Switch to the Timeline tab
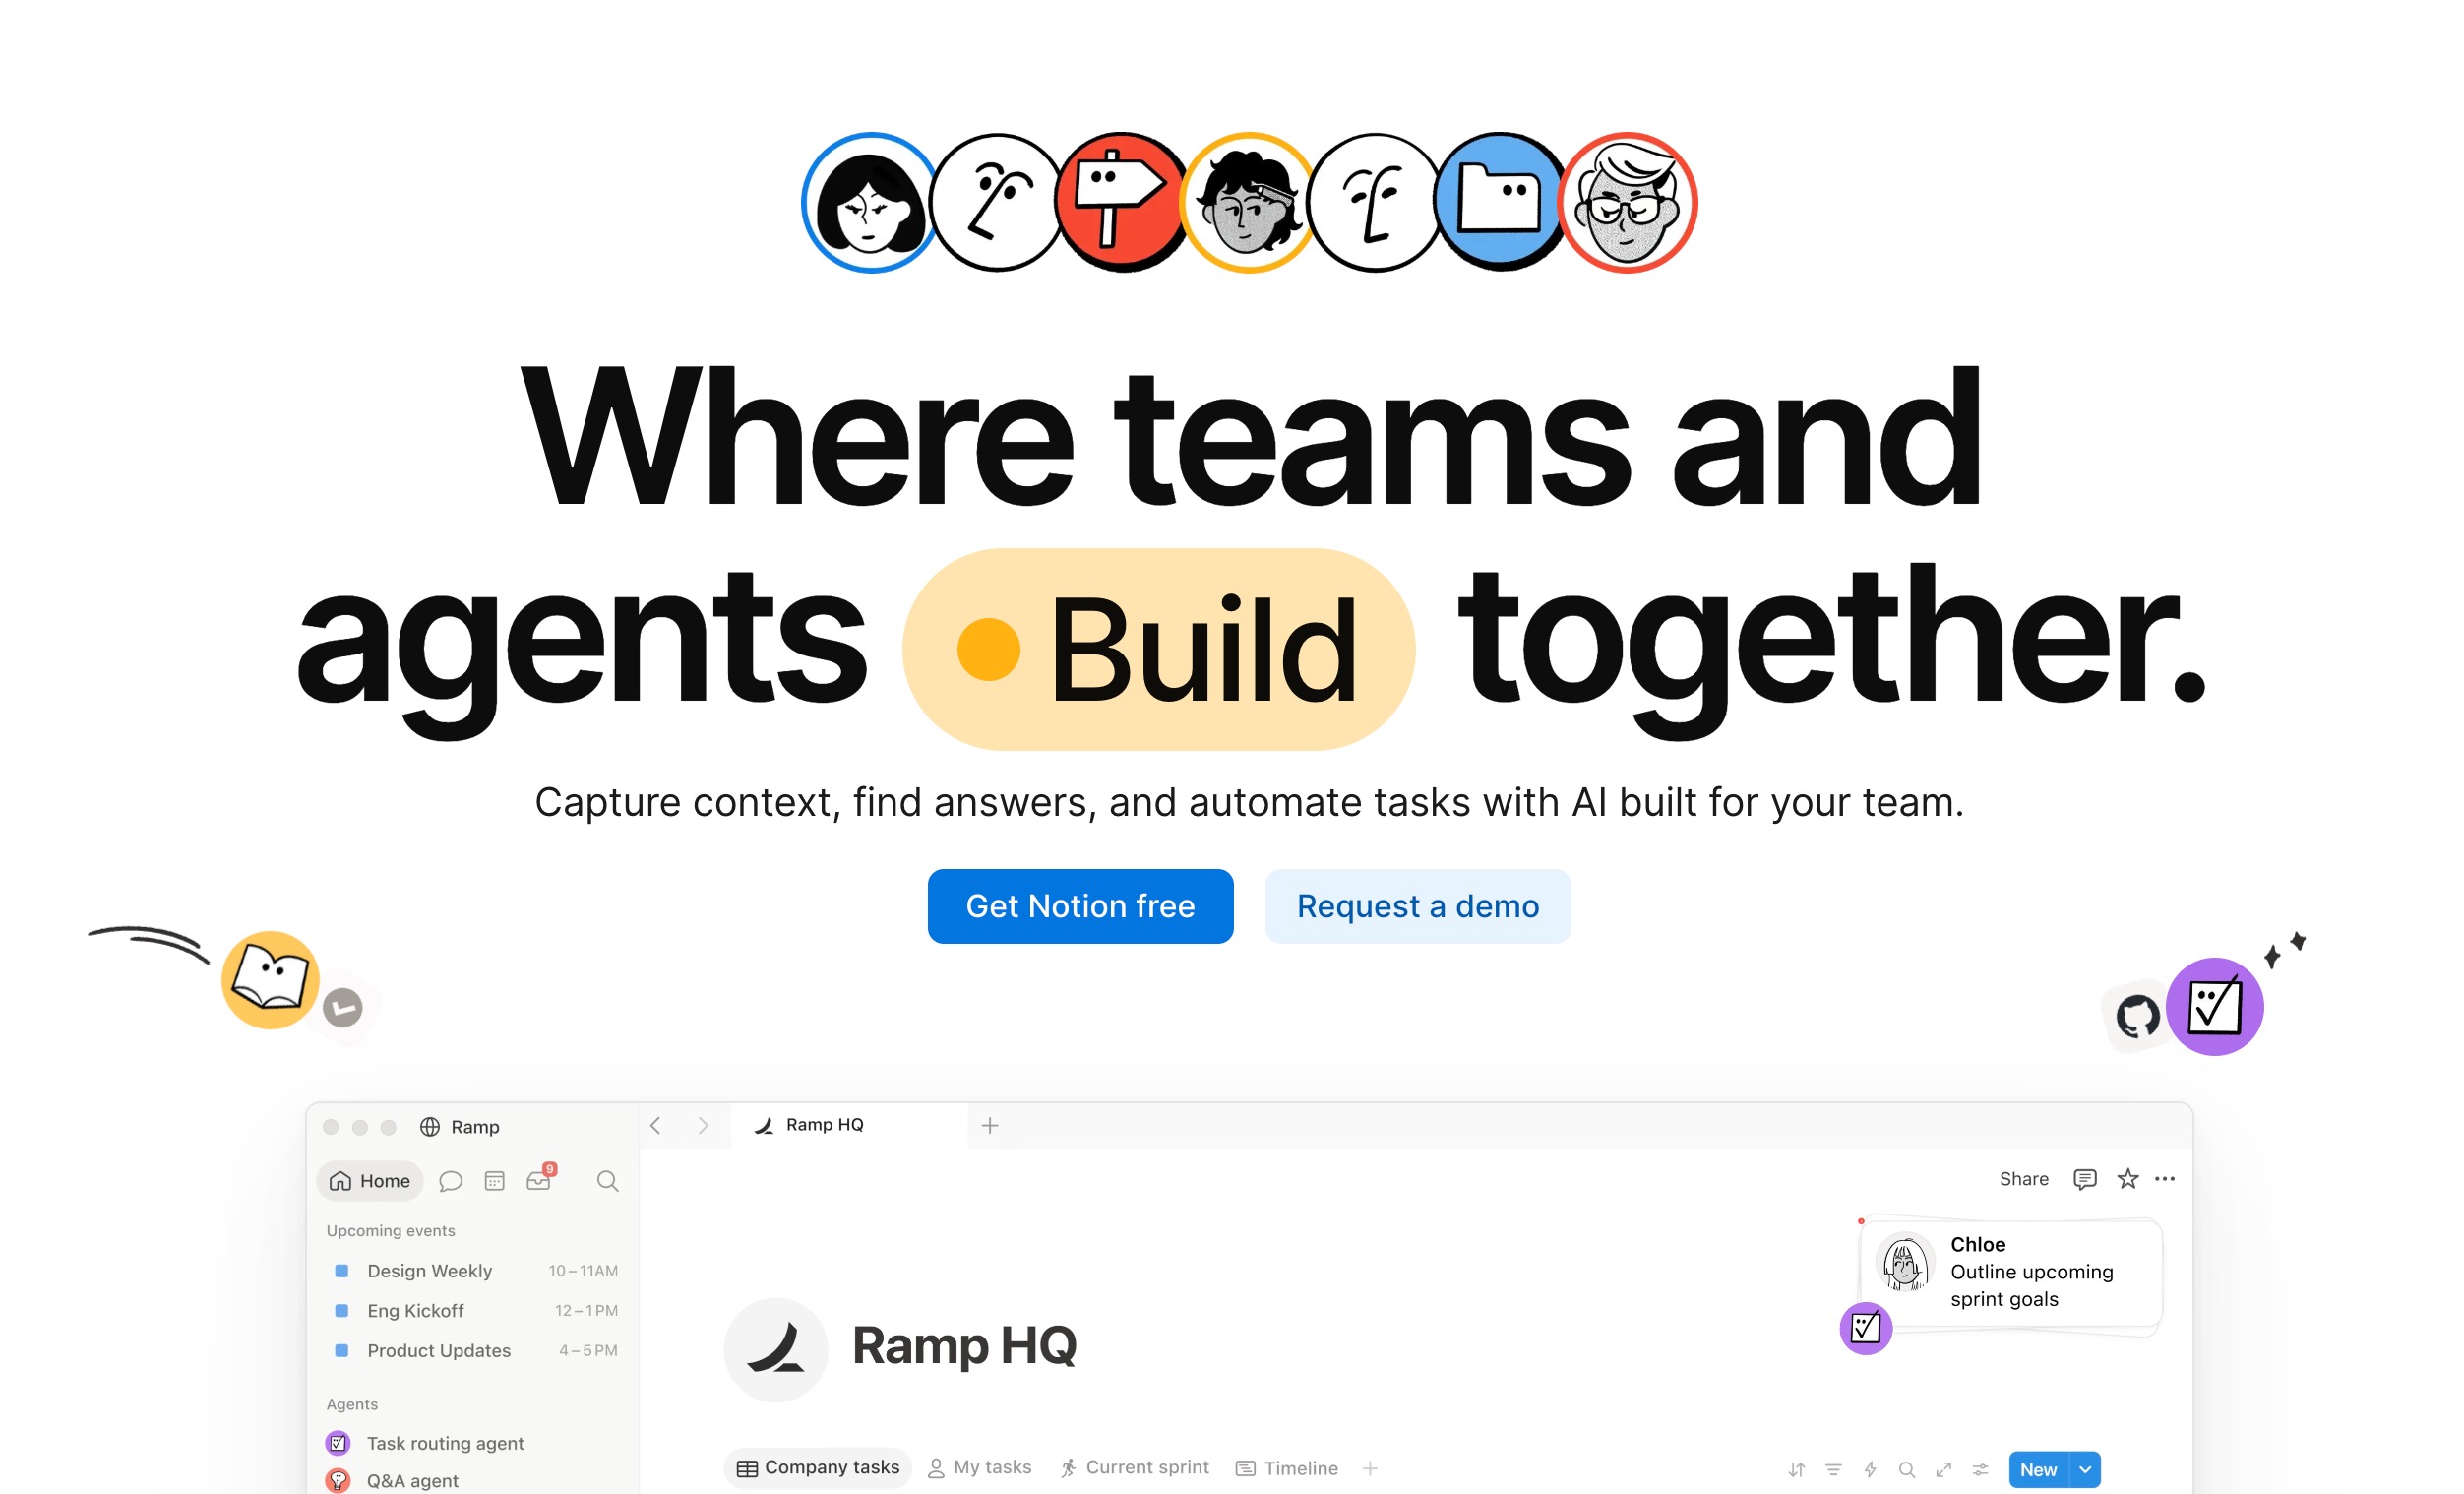The height and width of the screenshot is (1494, 2464). click(x=1286, y=1468)
